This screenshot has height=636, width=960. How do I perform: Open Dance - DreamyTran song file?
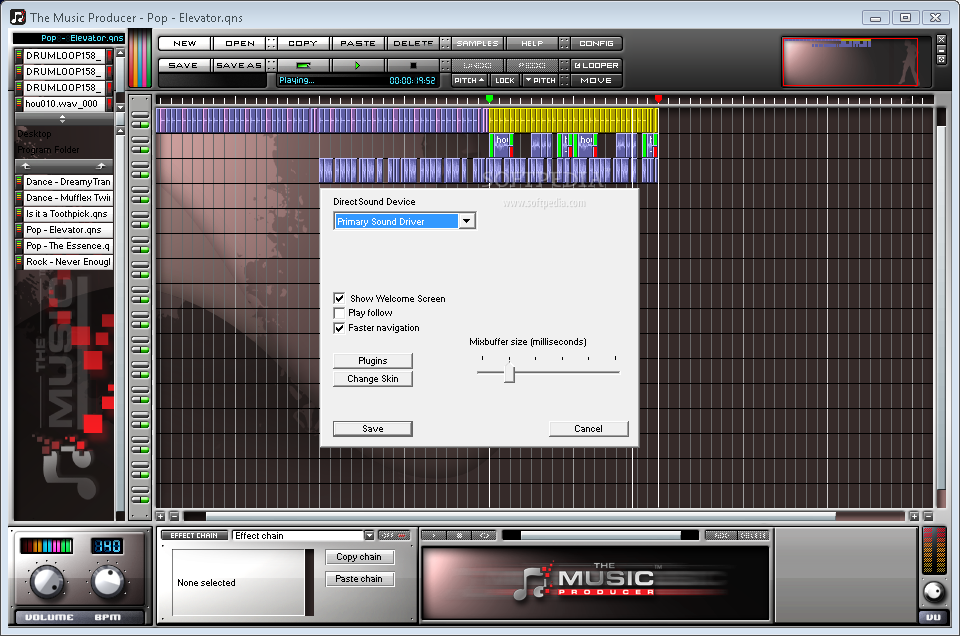(68, 182)
